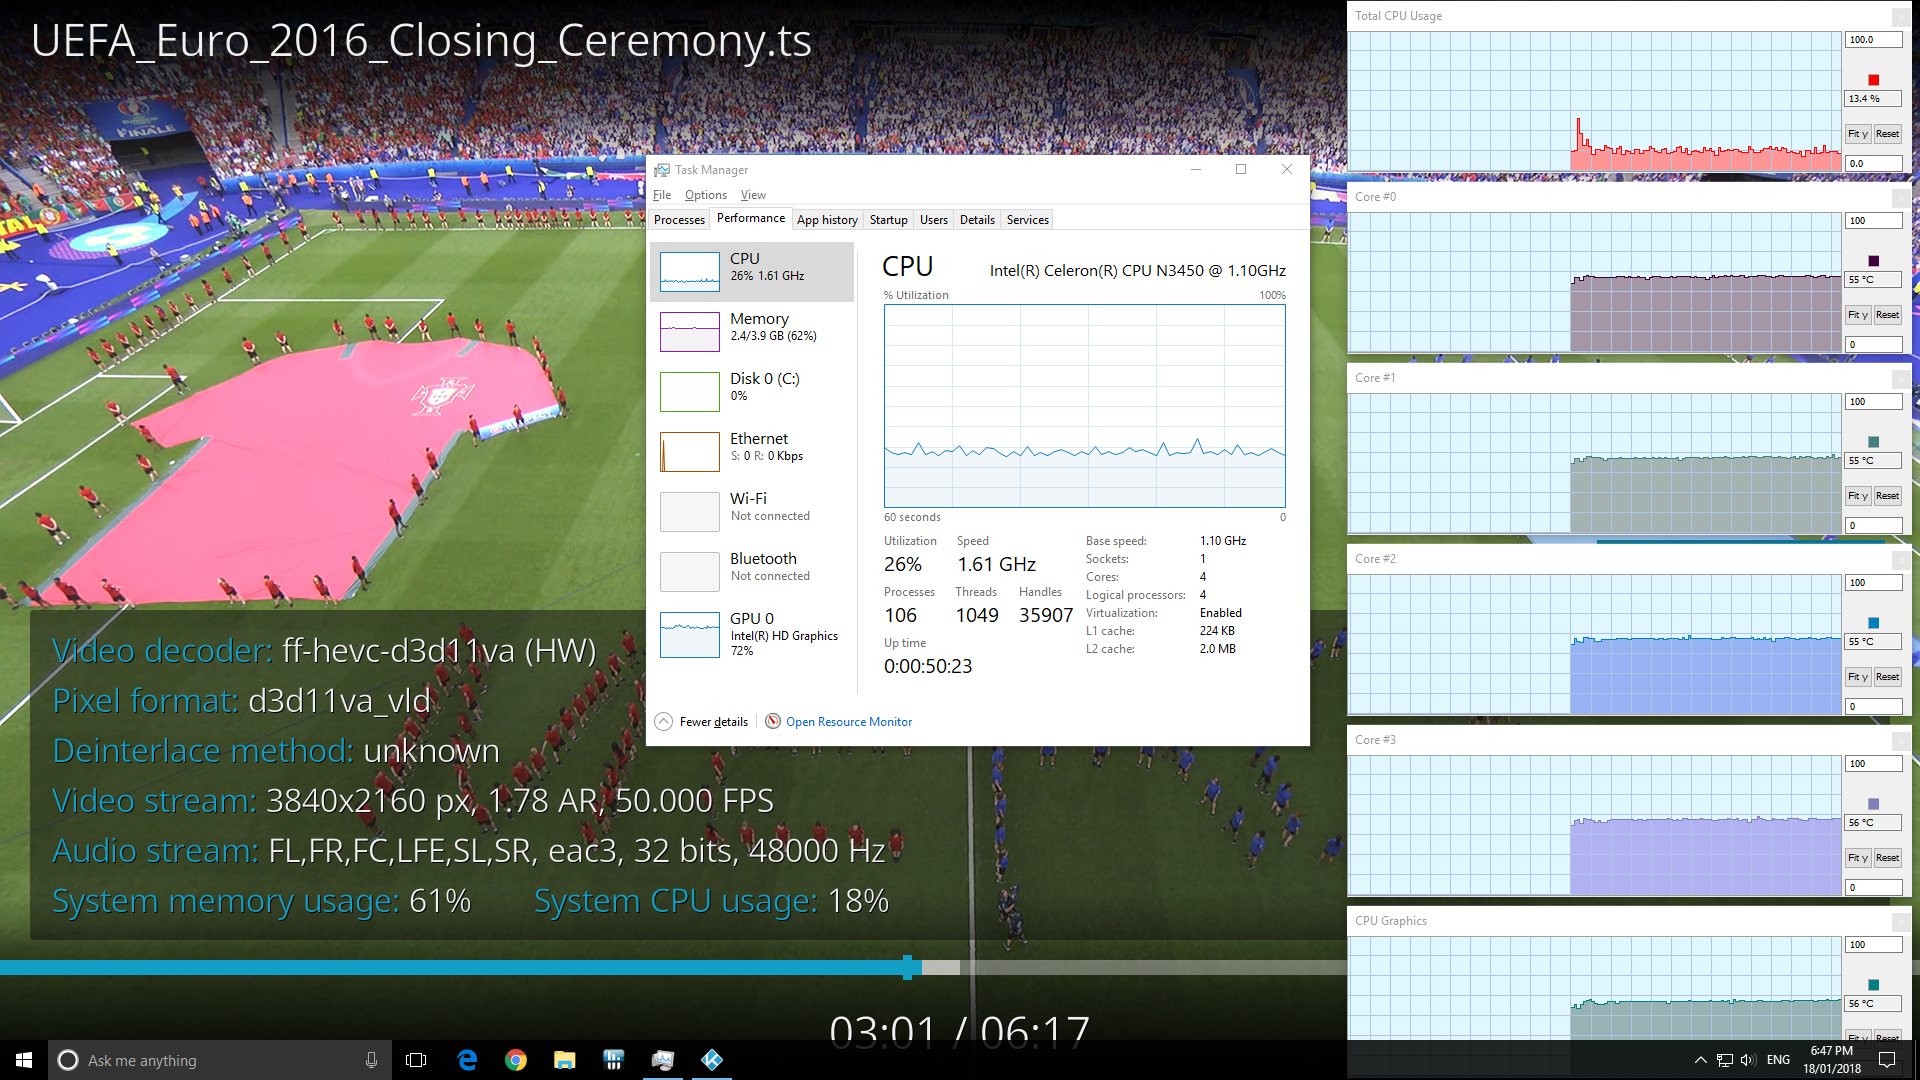Click Fit y in Core #3 gadget
Image resolution: width=1920 pixels, height=1080 pixels.
coord(1857,858)
